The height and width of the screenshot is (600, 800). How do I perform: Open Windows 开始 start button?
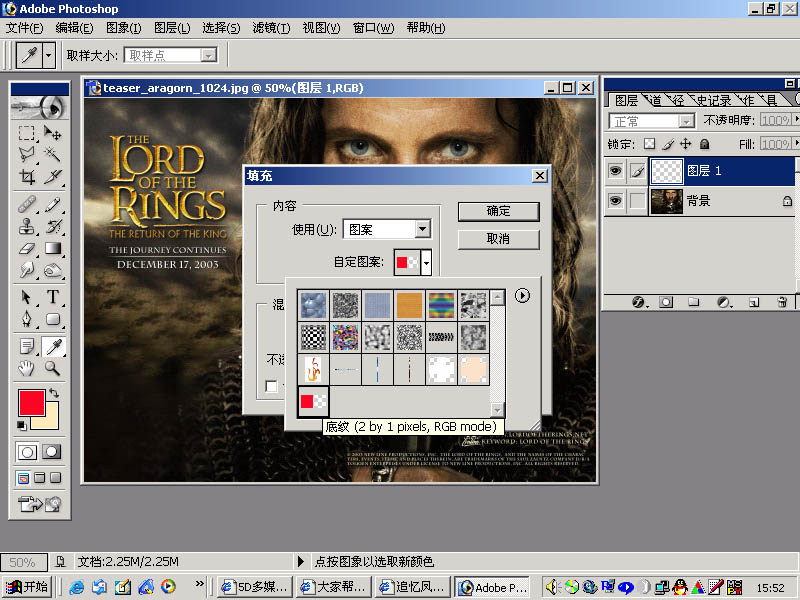click(27, 587)
